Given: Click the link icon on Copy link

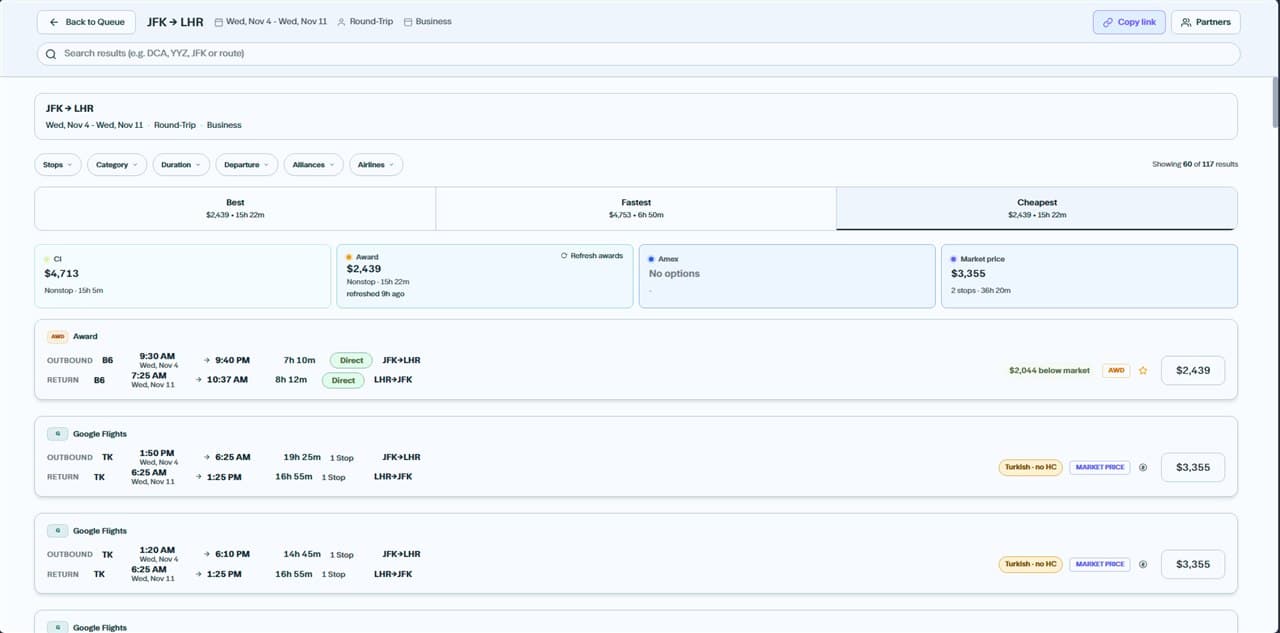Looking at the screenshot, I should (1108, 22).
